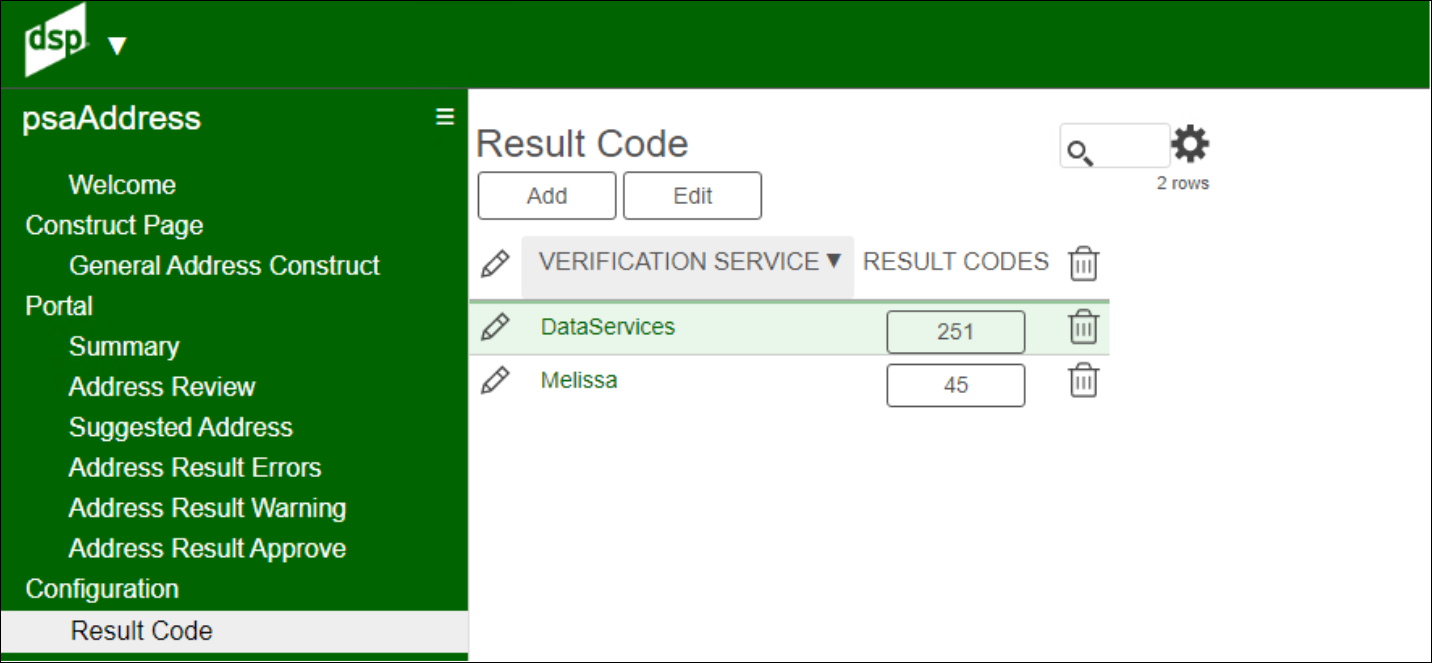1432x663 pixels.
Task: Go to Summary in Portal
Action: 124,347
